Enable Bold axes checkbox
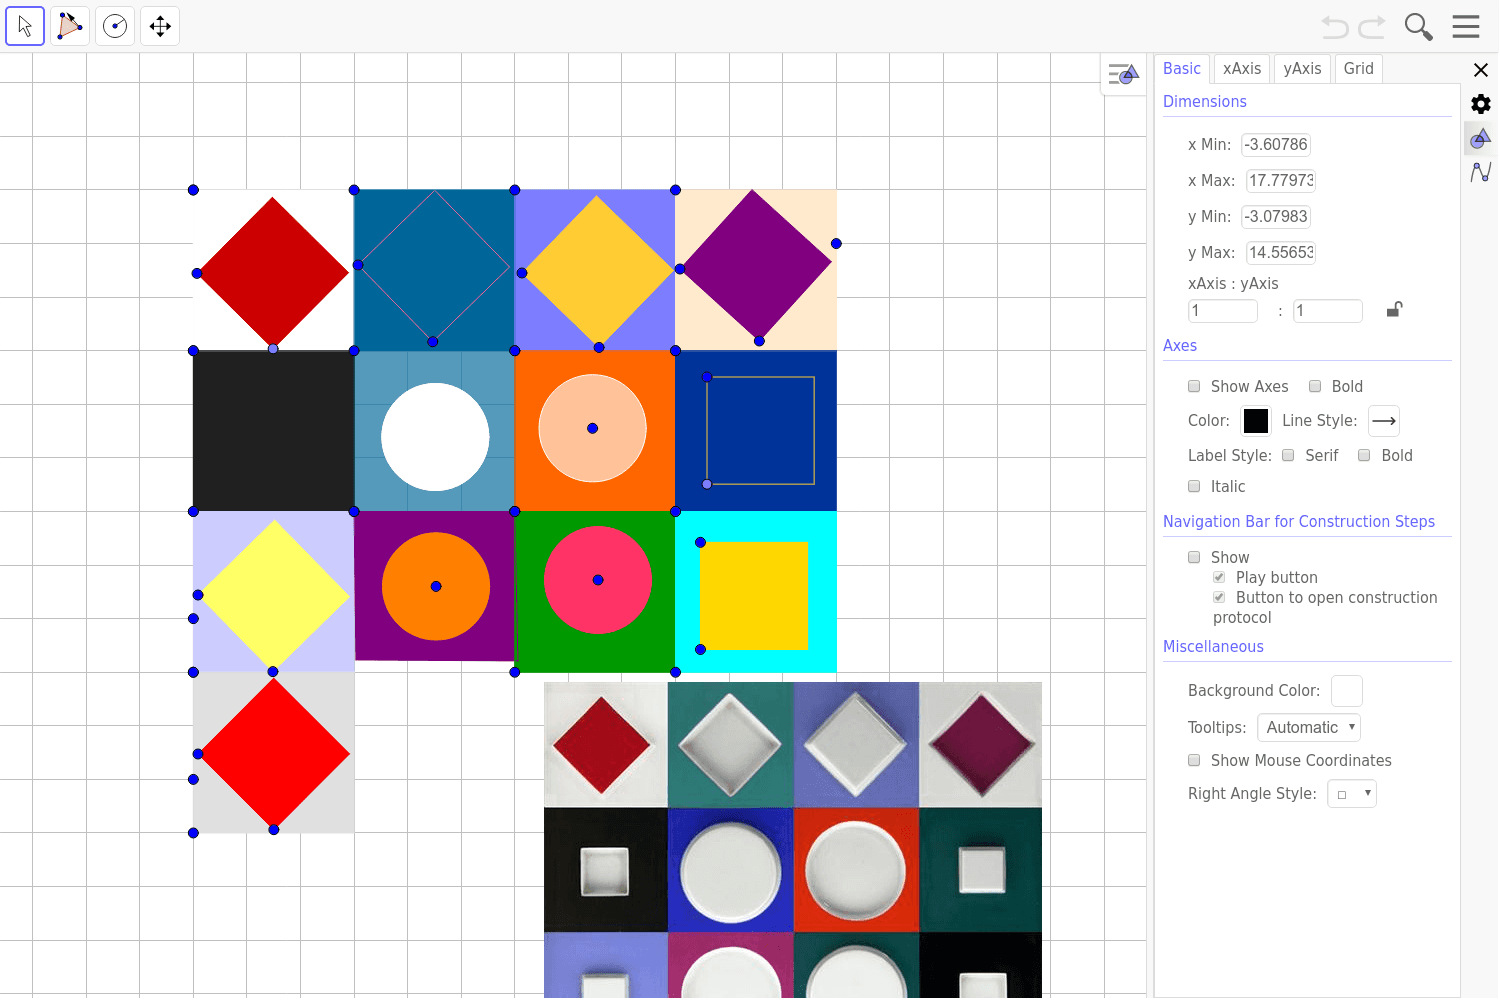 coord(1315,386)
